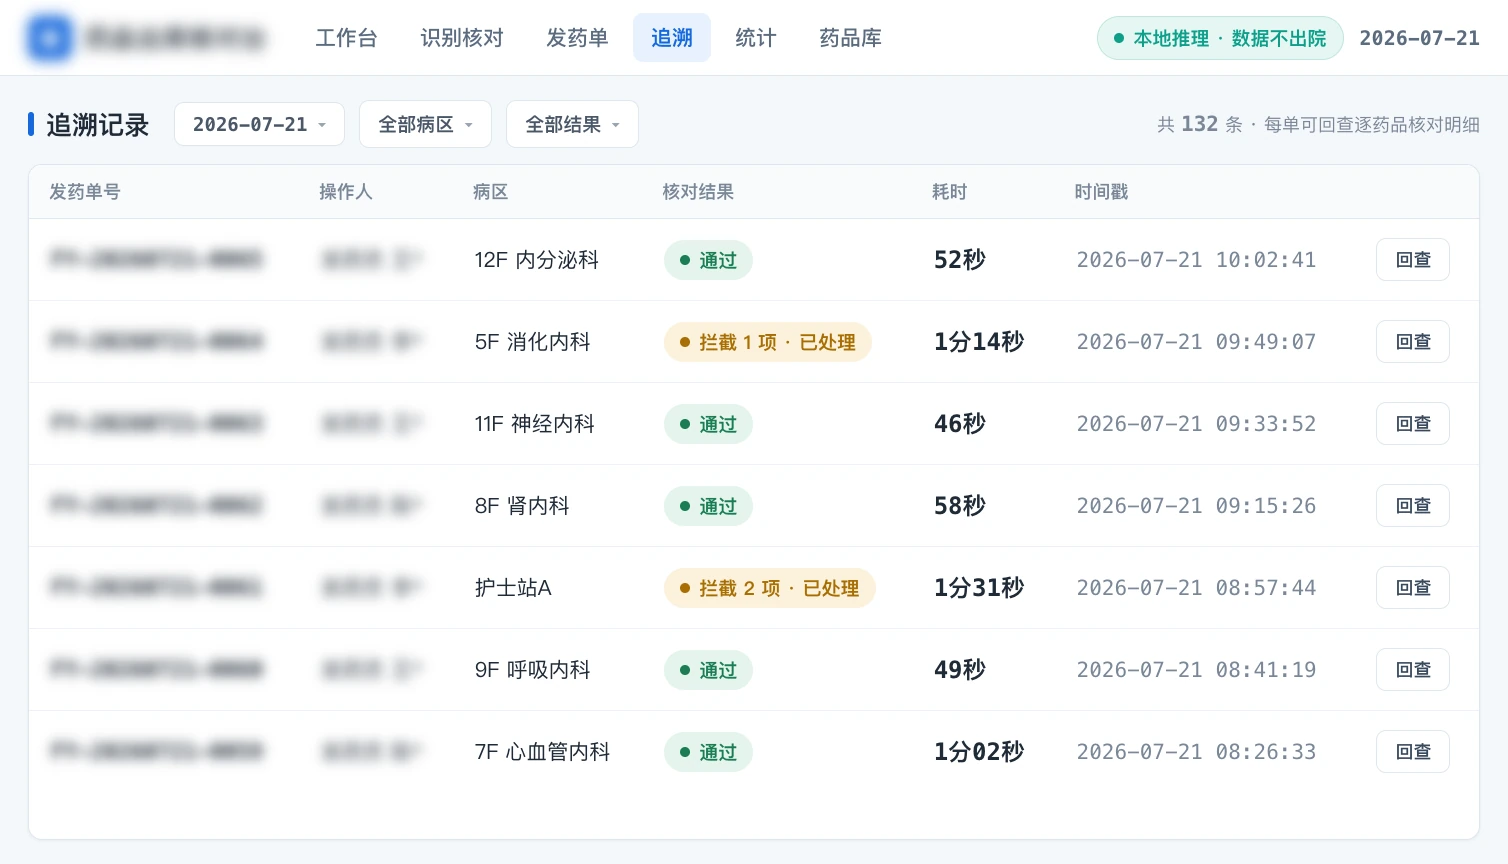The height and width of the screenshot is (864, 1508).
Task: Click the header date 2026-07-21 at top right
Action: (x=1419, y=38)
